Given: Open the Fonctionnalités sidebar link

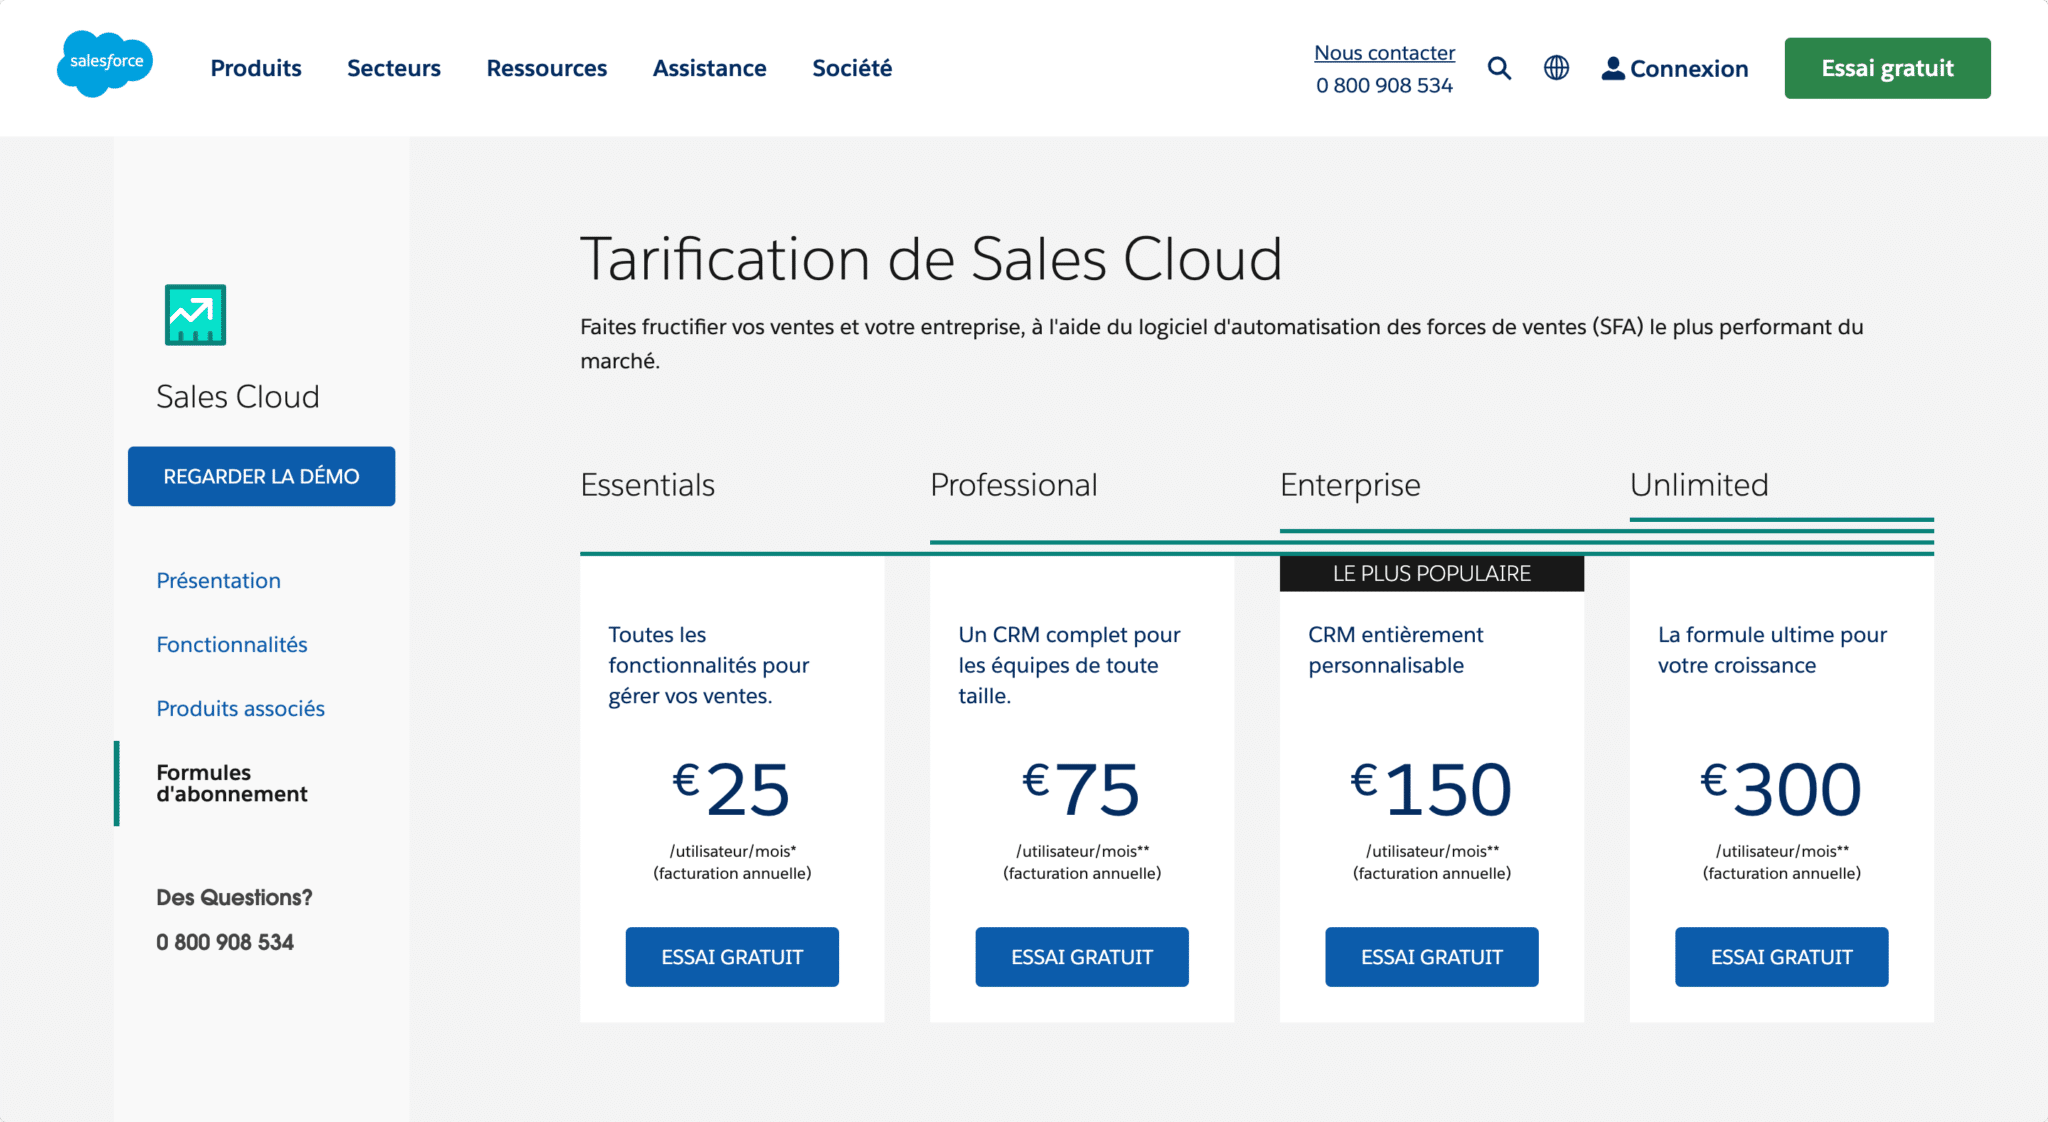Looking at the screenshot, I should coord(231,644).
